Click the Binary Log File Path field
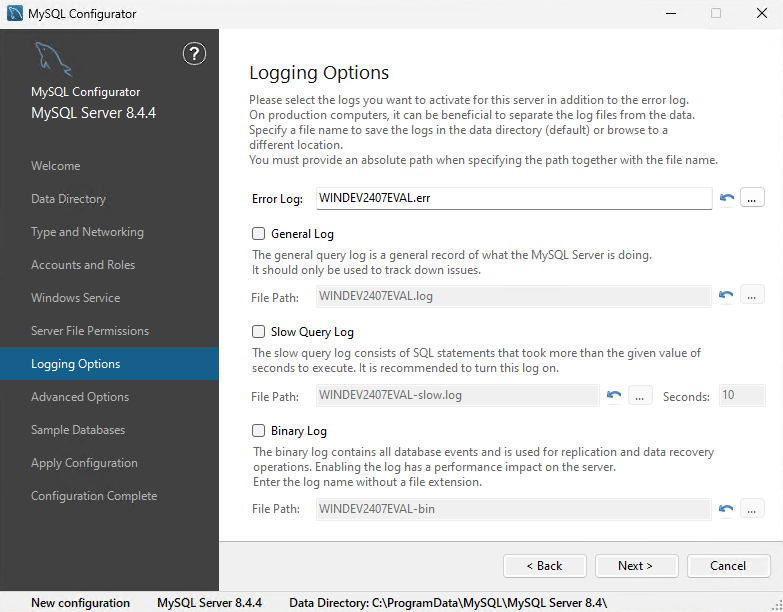This screenshot has width=783, height=612. pyautogui.click(x=514, y=509)
